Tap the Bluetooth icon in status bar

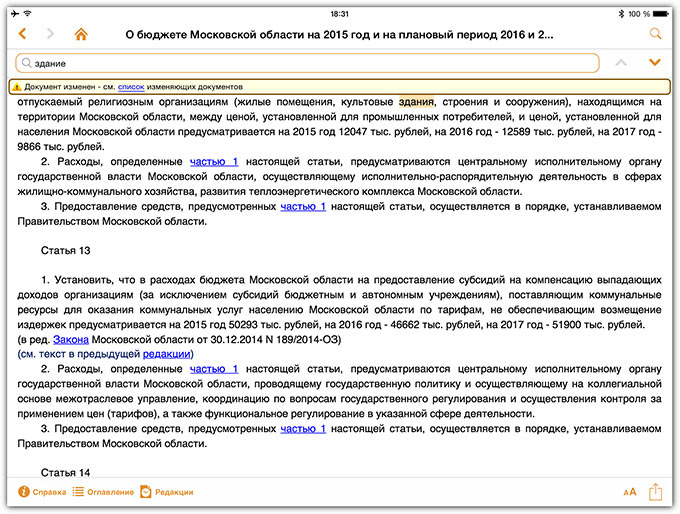(621, 14)
